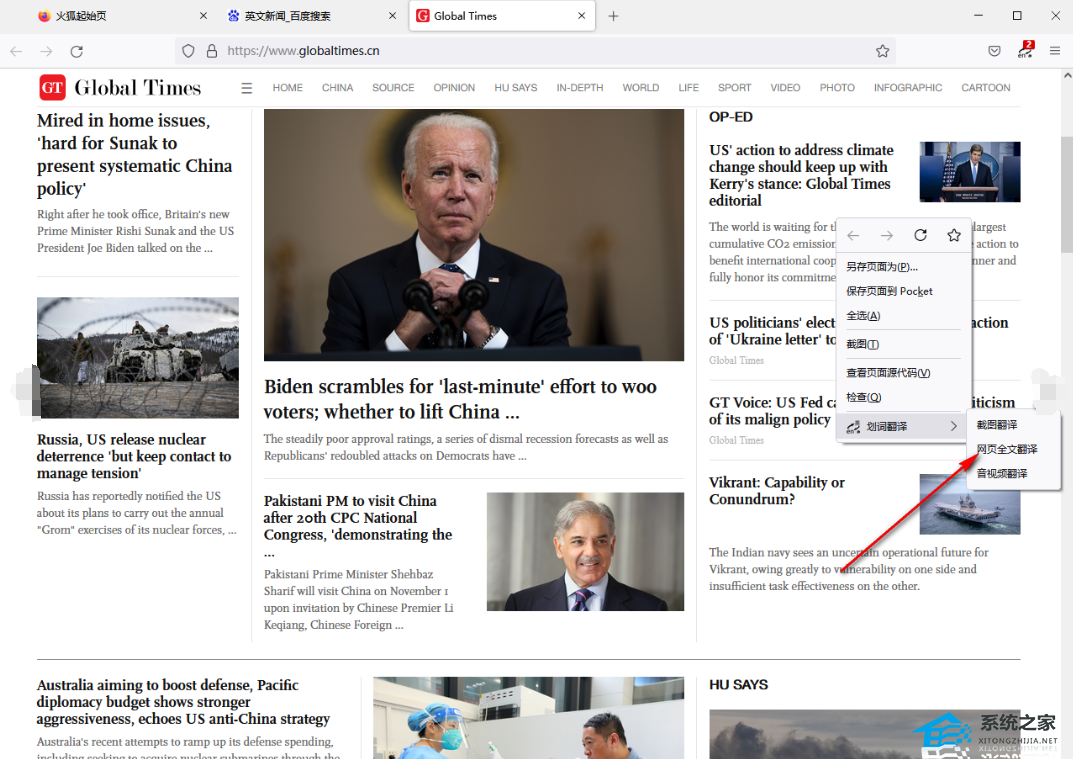1073x759 pixels.
Task: Go to the VIDEO section
Action: [x=785, y=88]
